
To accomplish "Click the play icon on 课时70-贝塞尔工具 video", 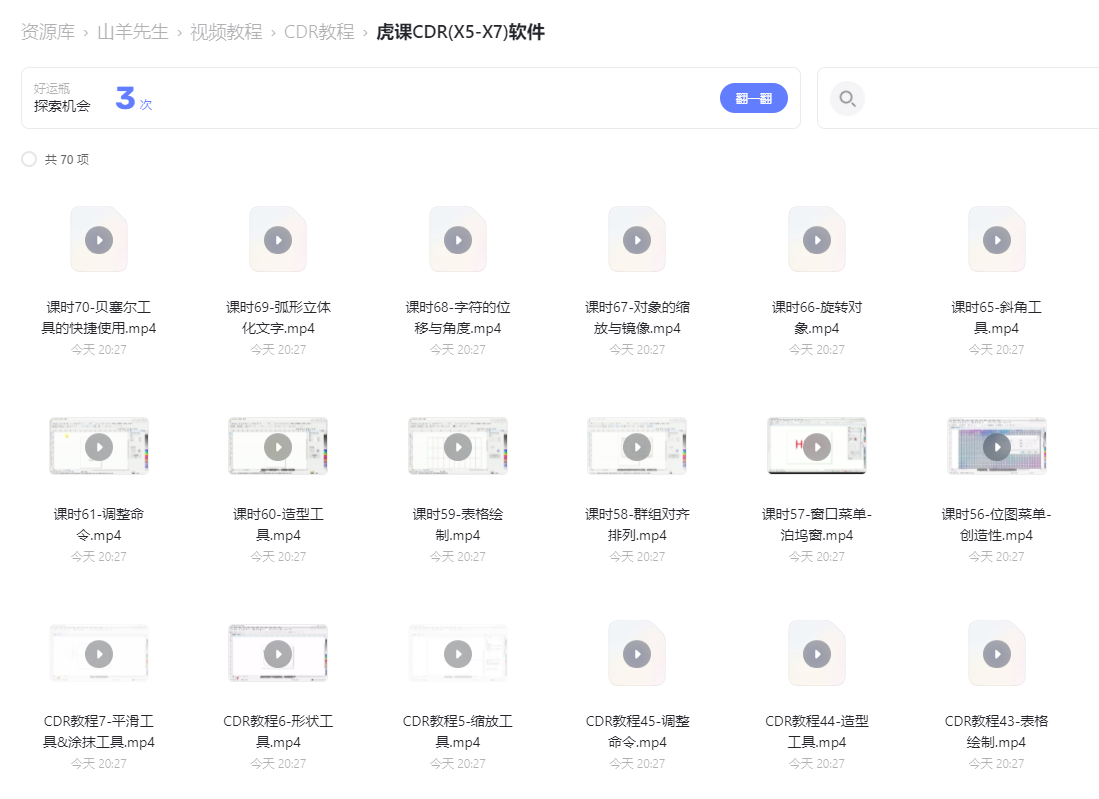I will coord(98,238).
